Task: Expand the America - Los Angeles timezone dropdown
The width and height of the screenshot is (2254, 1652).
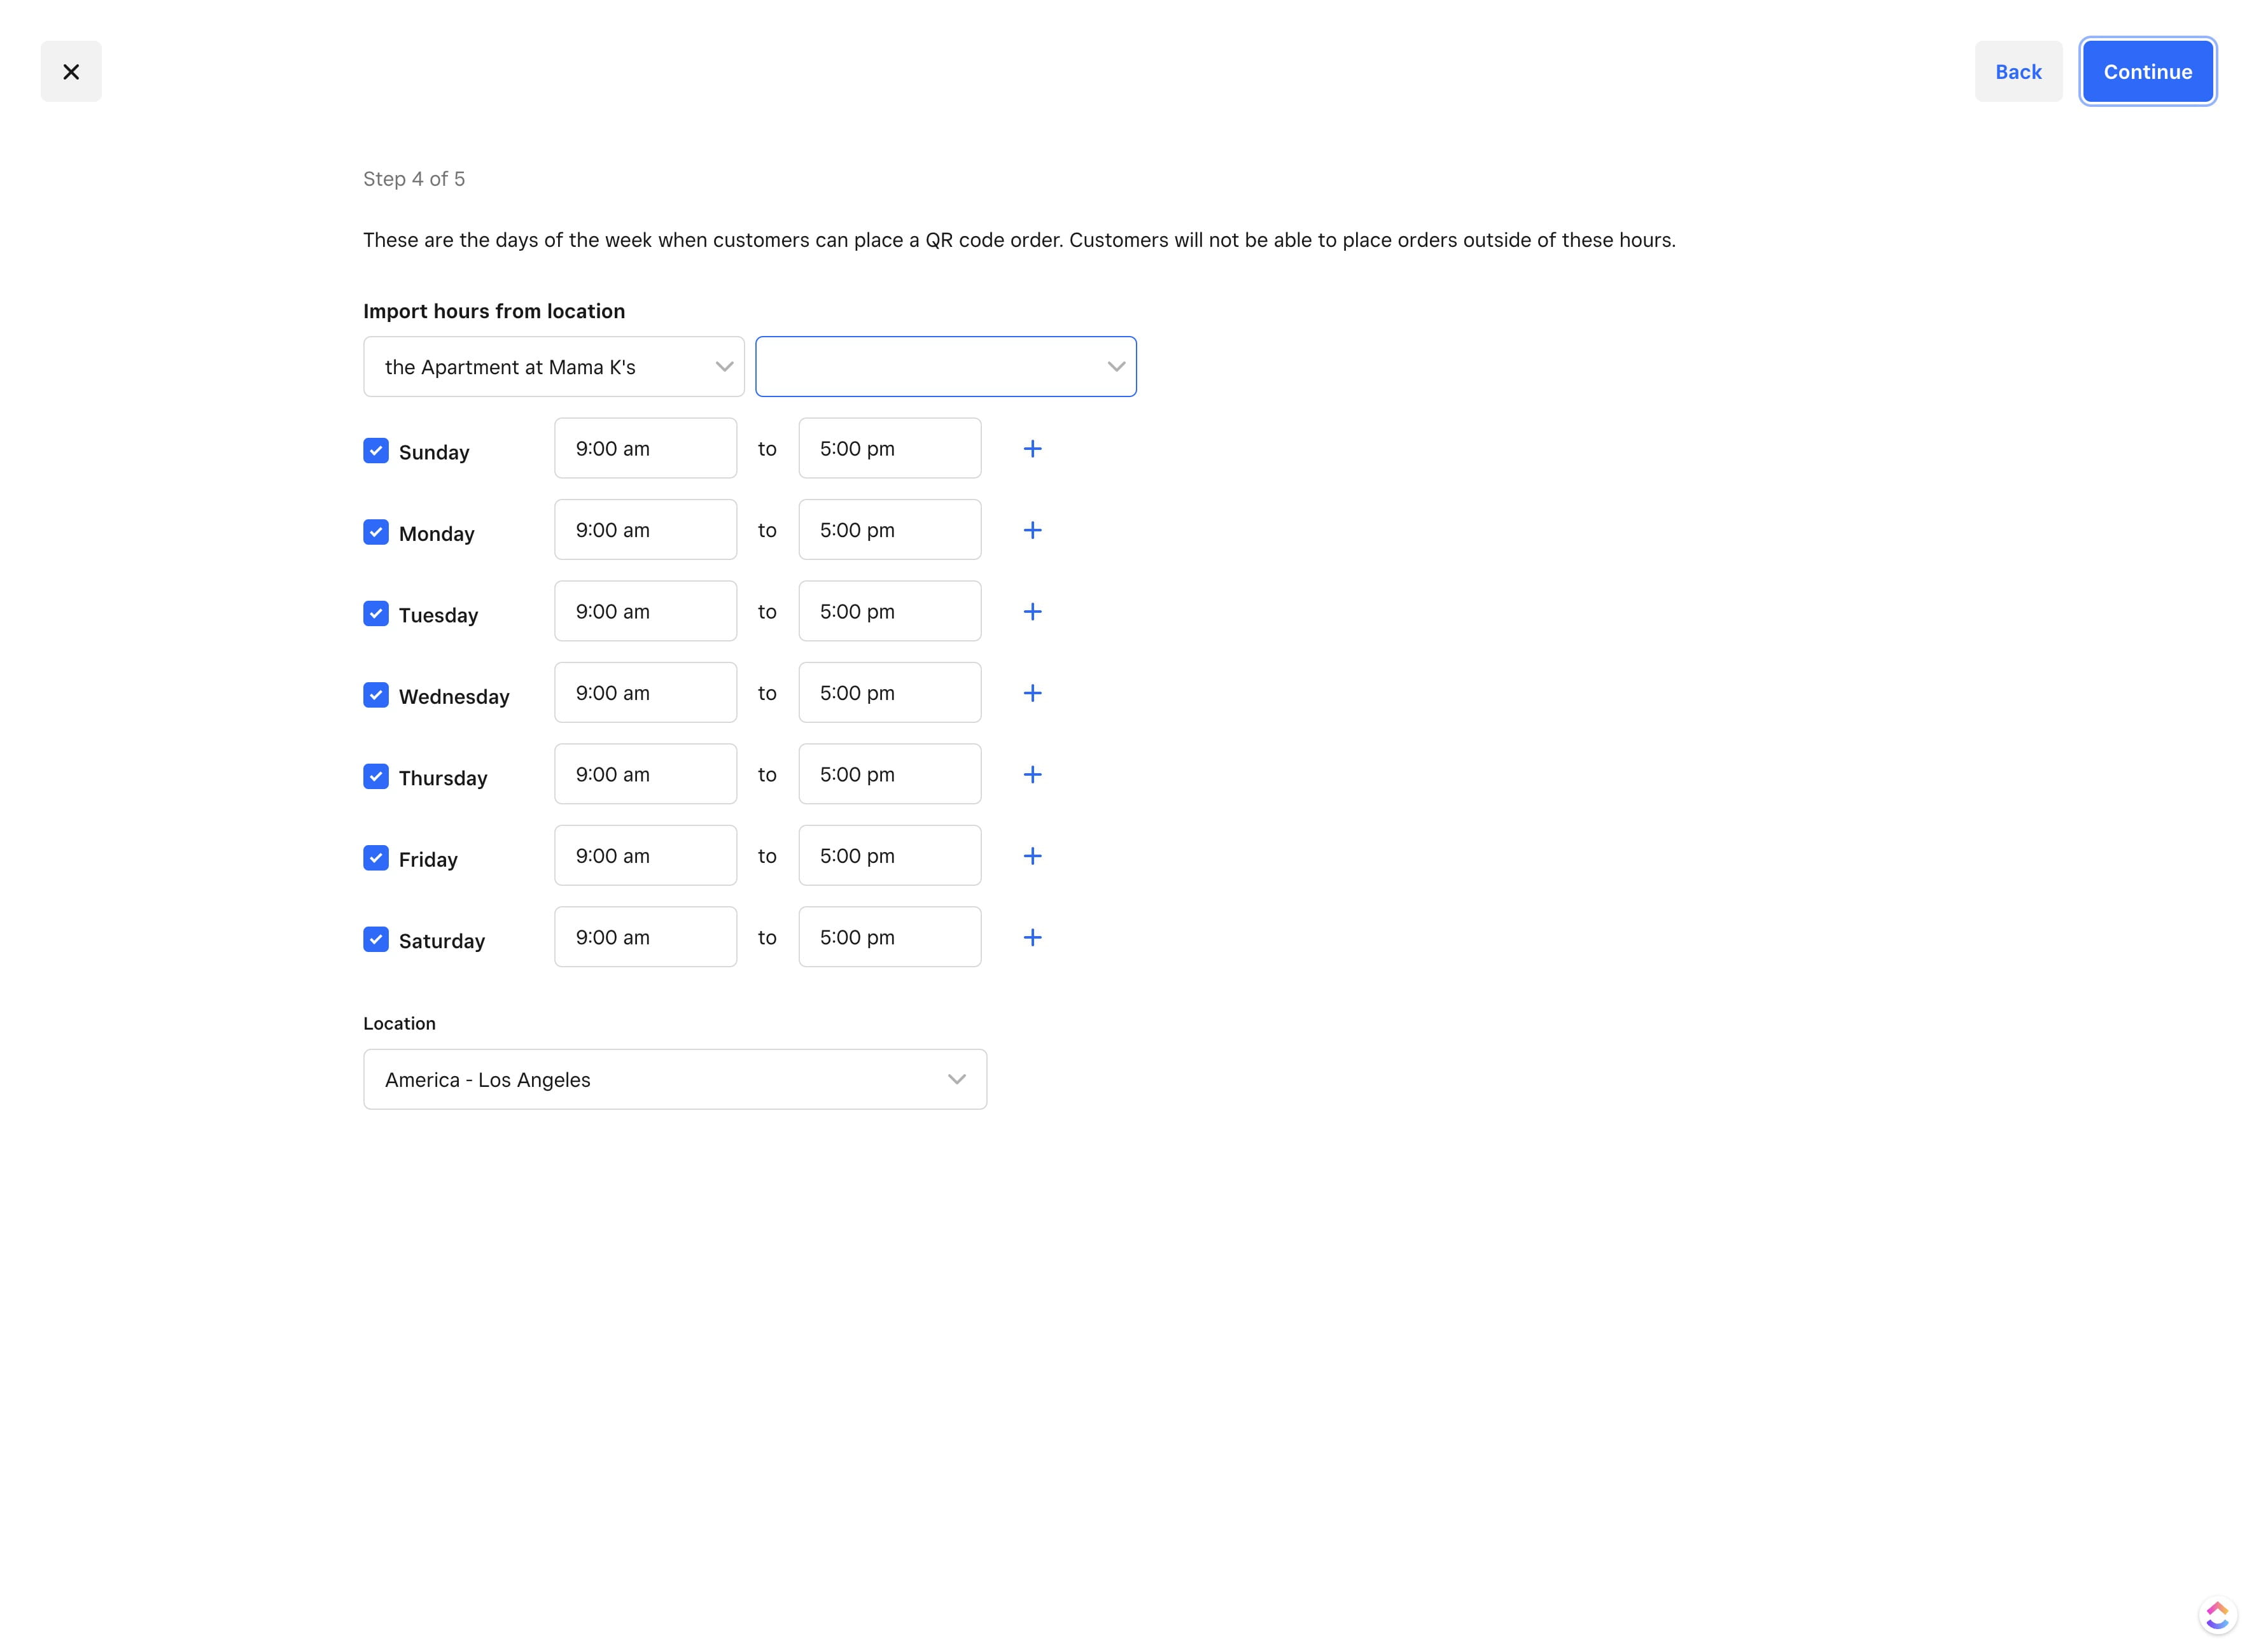Action: (x=674, y=1079)
